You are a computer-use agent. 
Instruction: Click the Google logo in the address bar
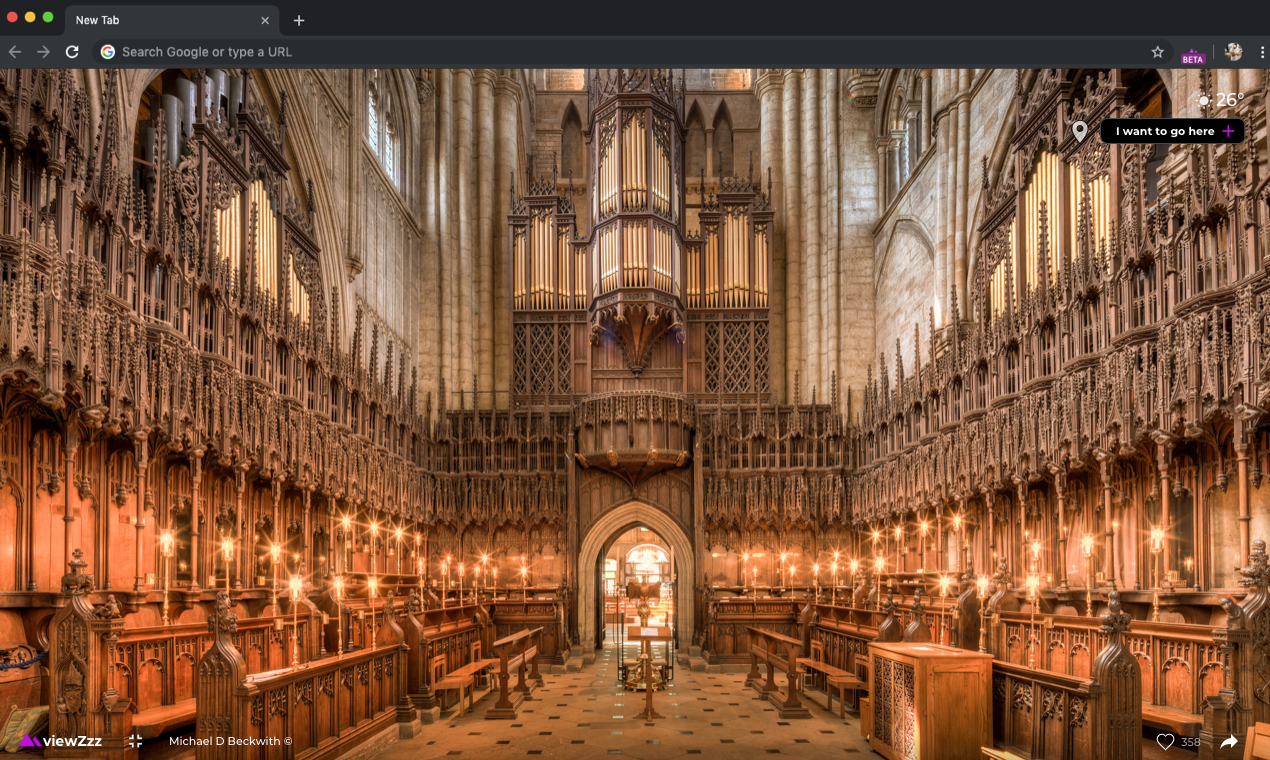pos(107,52)
